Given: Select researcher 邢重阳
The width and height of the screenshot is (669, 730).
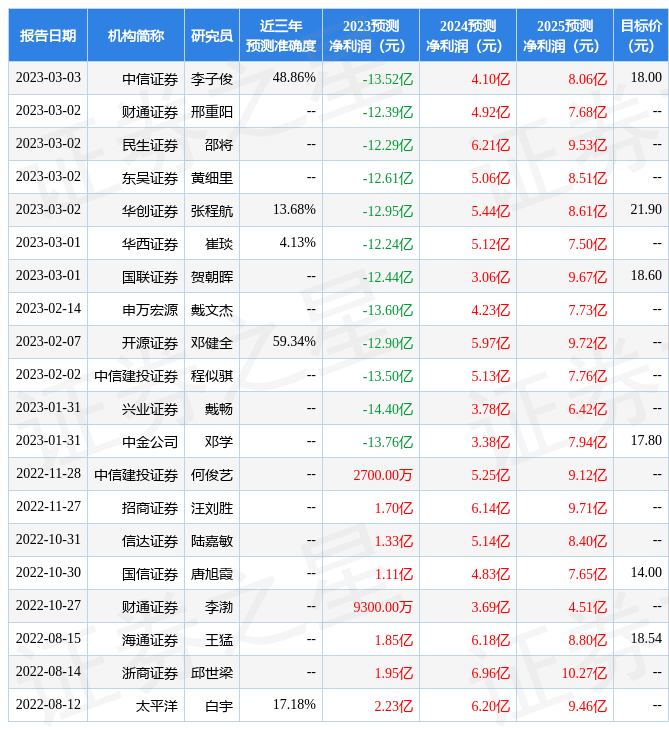Looking at the screenshot, I should (x=212, y=112).
